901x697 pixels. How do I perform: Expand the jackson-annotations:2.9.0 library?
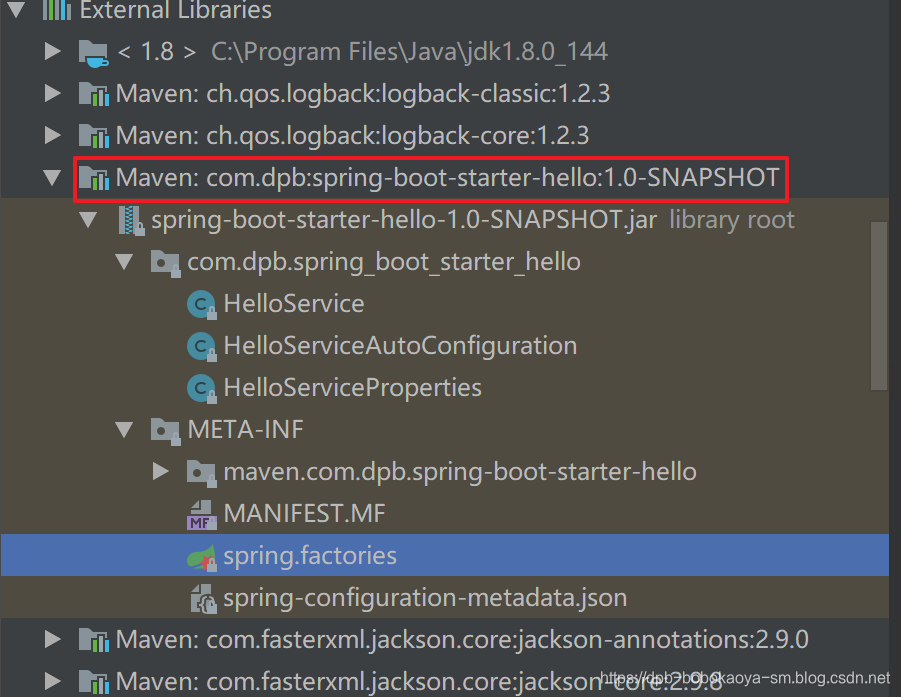(53, 639)
